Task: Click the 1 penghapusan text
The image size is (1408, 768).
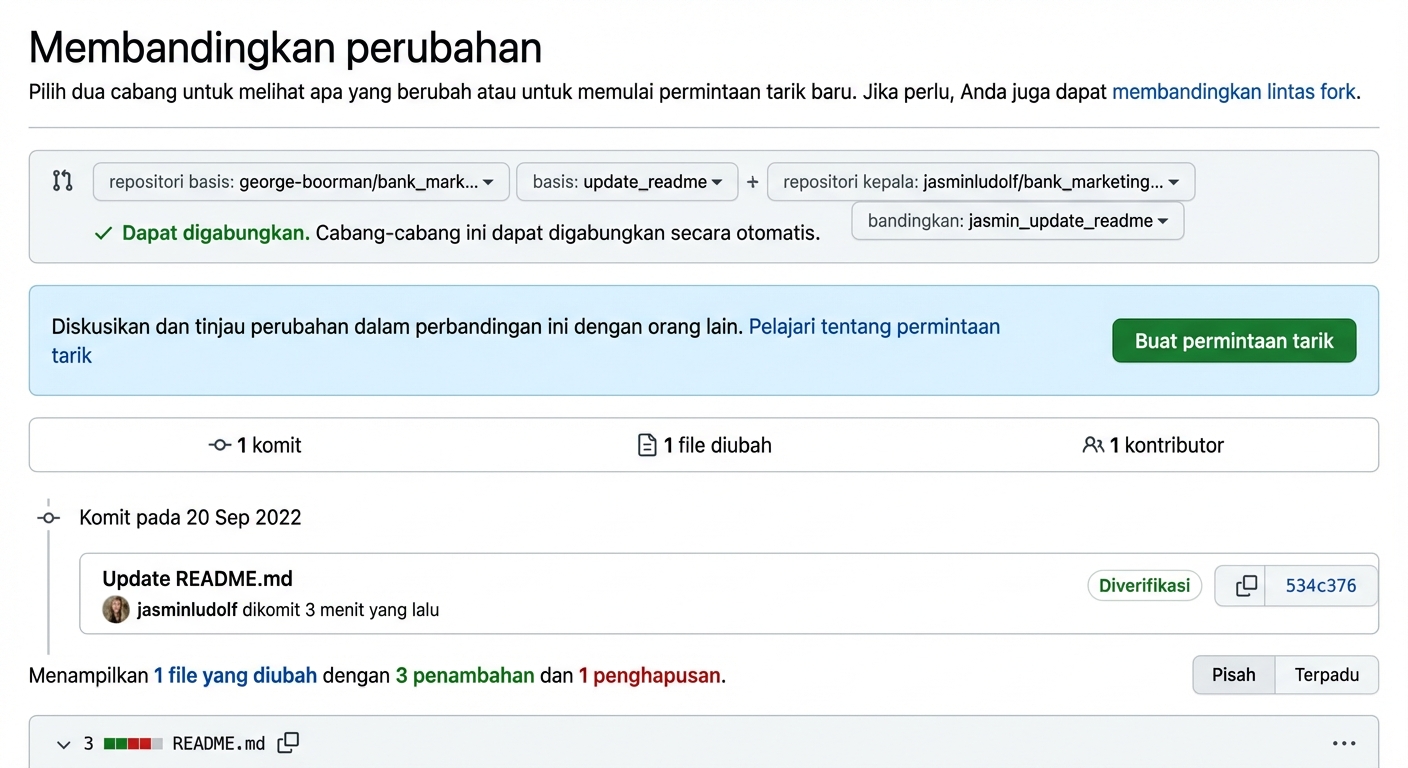Action: coord(650,675)
